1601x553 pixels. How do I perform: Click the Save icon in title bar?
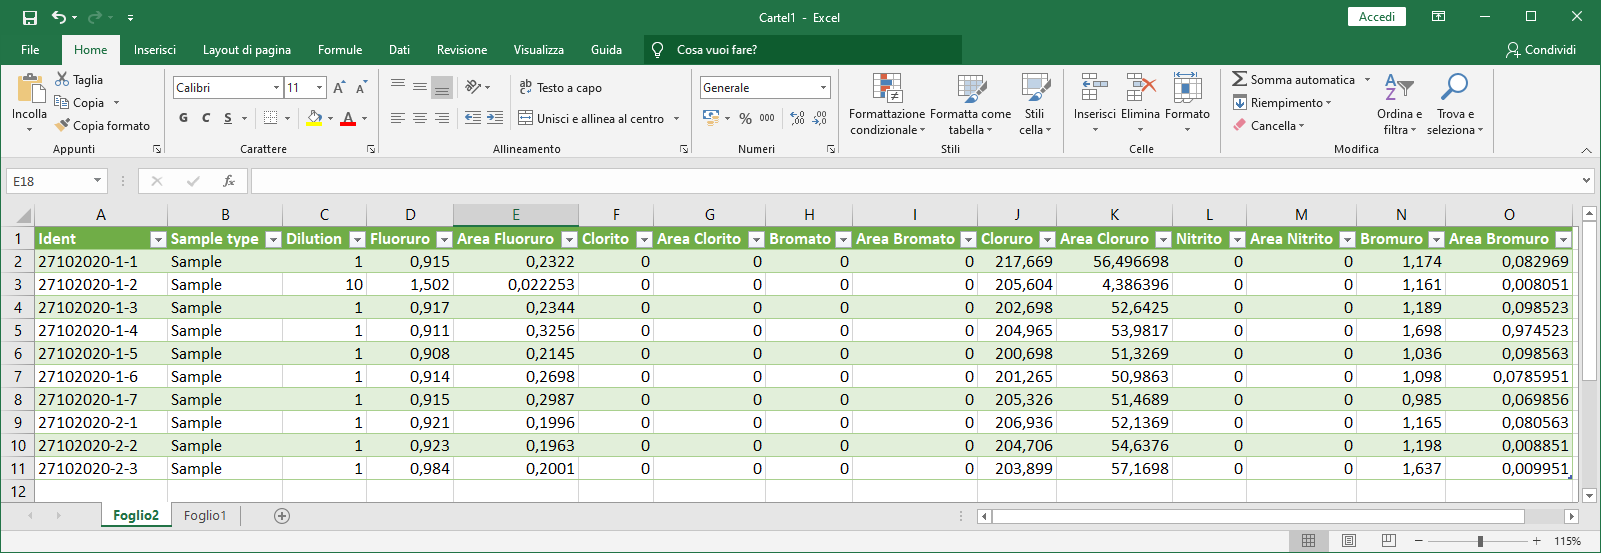[30, 17]
